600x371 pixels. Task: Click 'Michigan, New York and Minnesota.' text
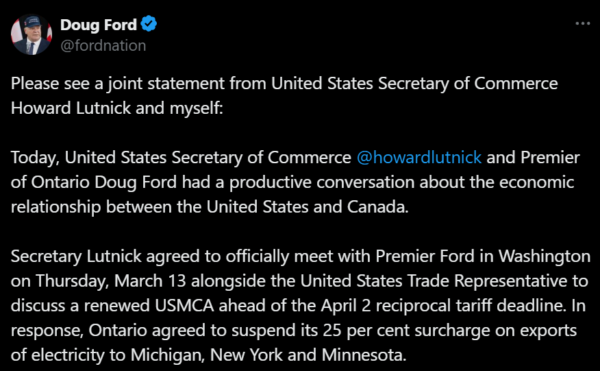point(268,355)
